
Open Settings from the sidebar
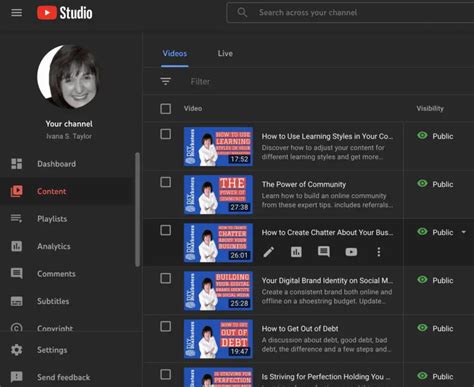52,350
